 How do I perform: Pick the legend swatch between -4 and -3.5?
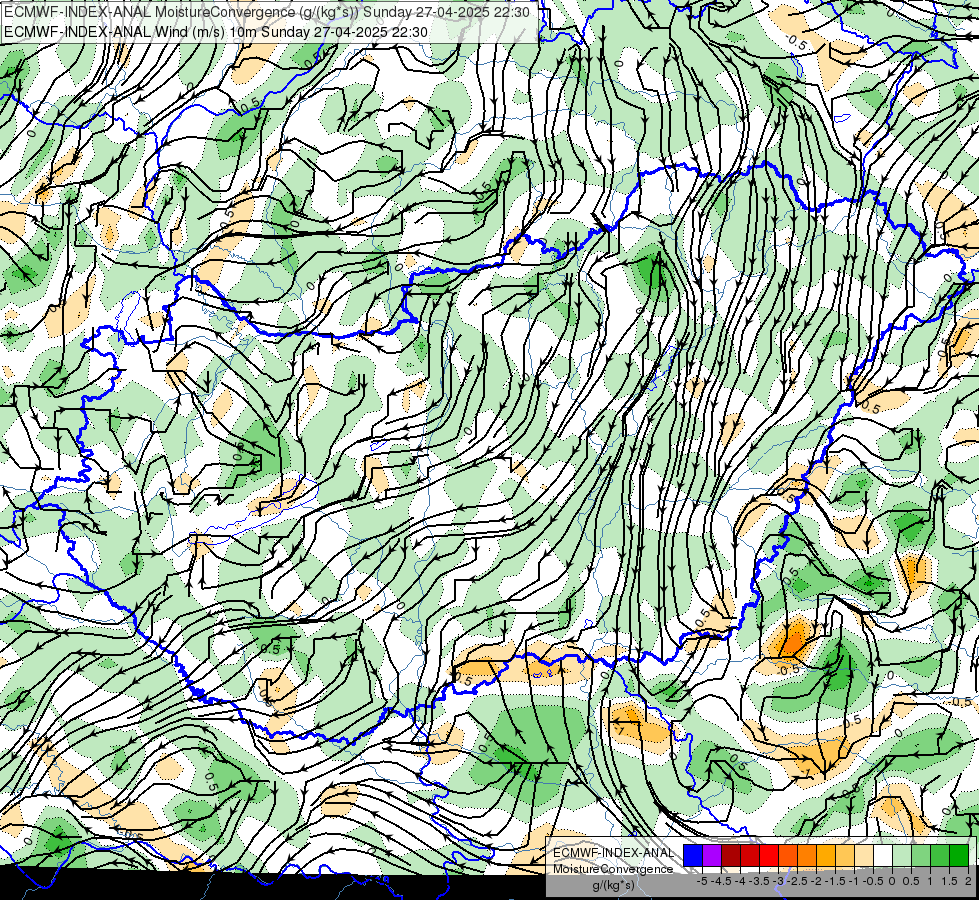(750, 855)
